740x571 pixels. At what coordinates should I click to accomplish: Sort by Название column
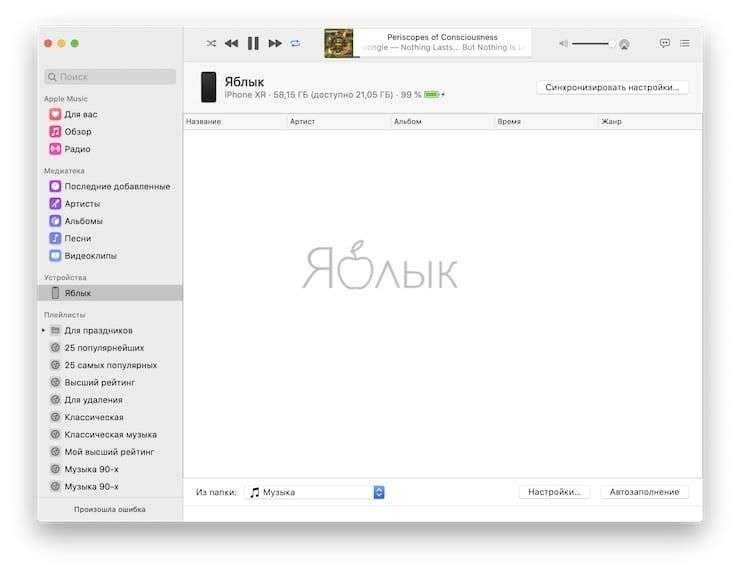(235, 122)
